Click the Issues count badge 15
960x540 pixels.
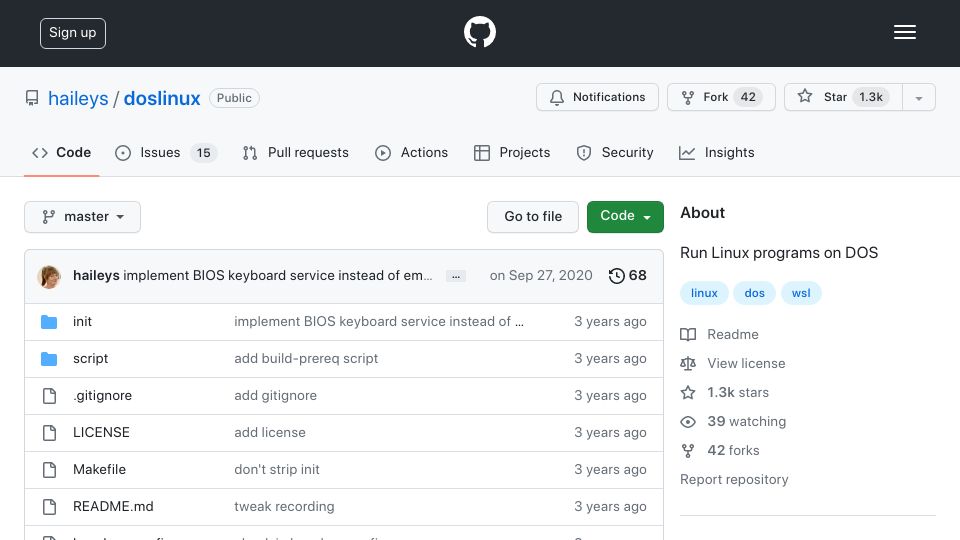tap(203, 152)
